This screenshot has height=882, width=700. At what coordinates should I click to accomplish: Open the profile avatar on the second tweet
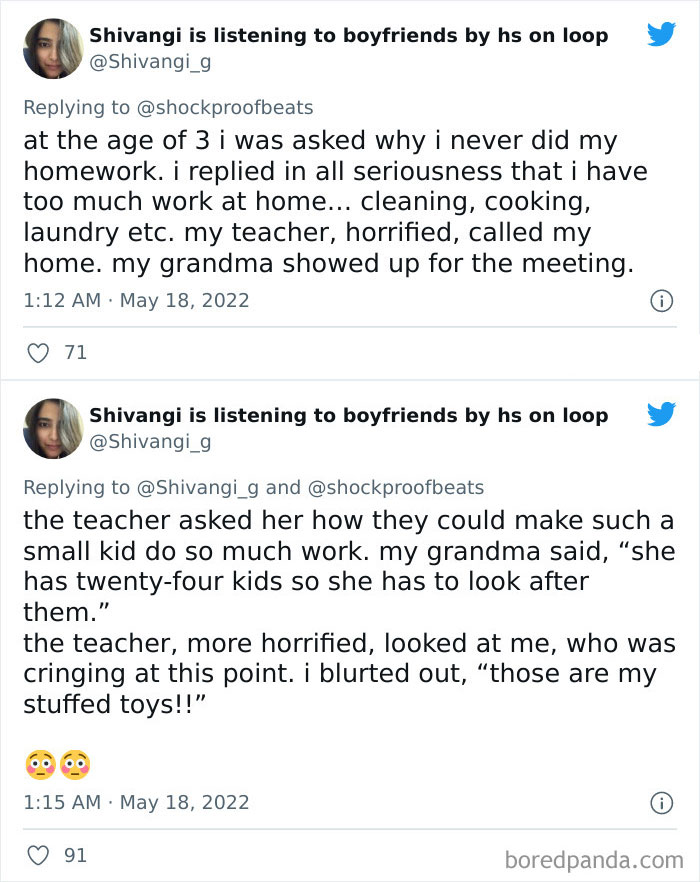pos(52,428)
